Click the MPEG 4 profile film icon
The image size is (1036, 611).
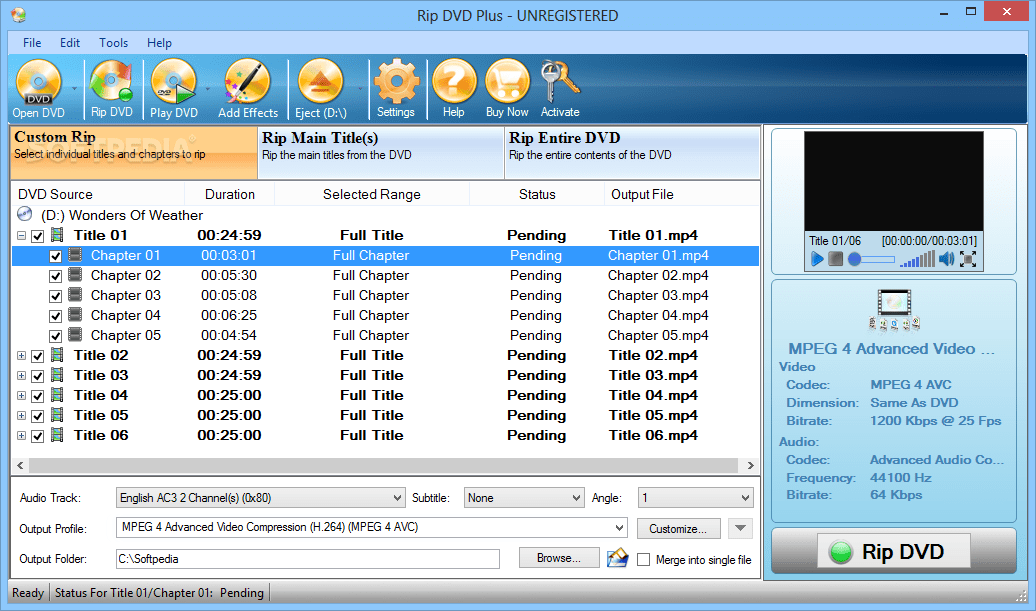pyautogui.click(x=894, y=310)
